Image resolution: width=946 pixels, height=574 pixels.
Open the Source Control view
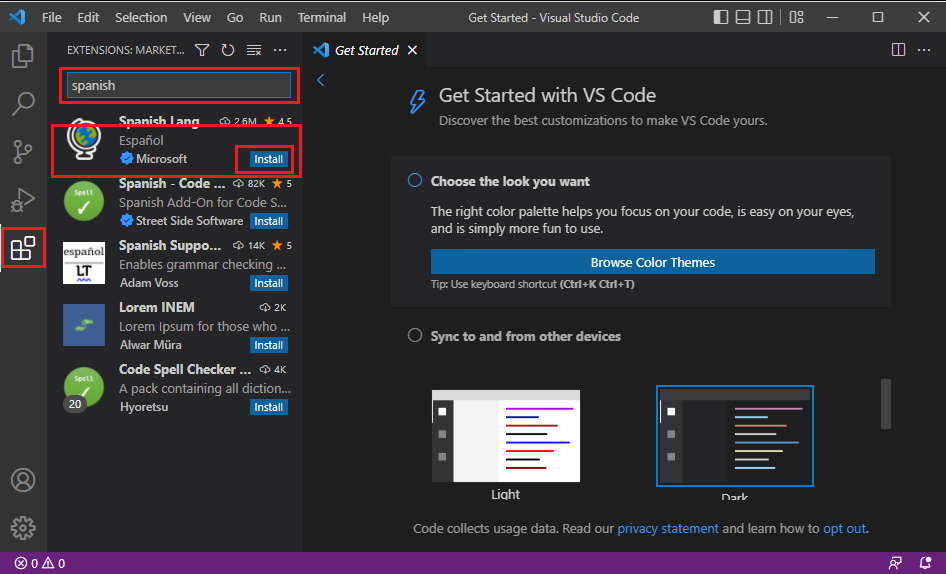pos(23,151)
